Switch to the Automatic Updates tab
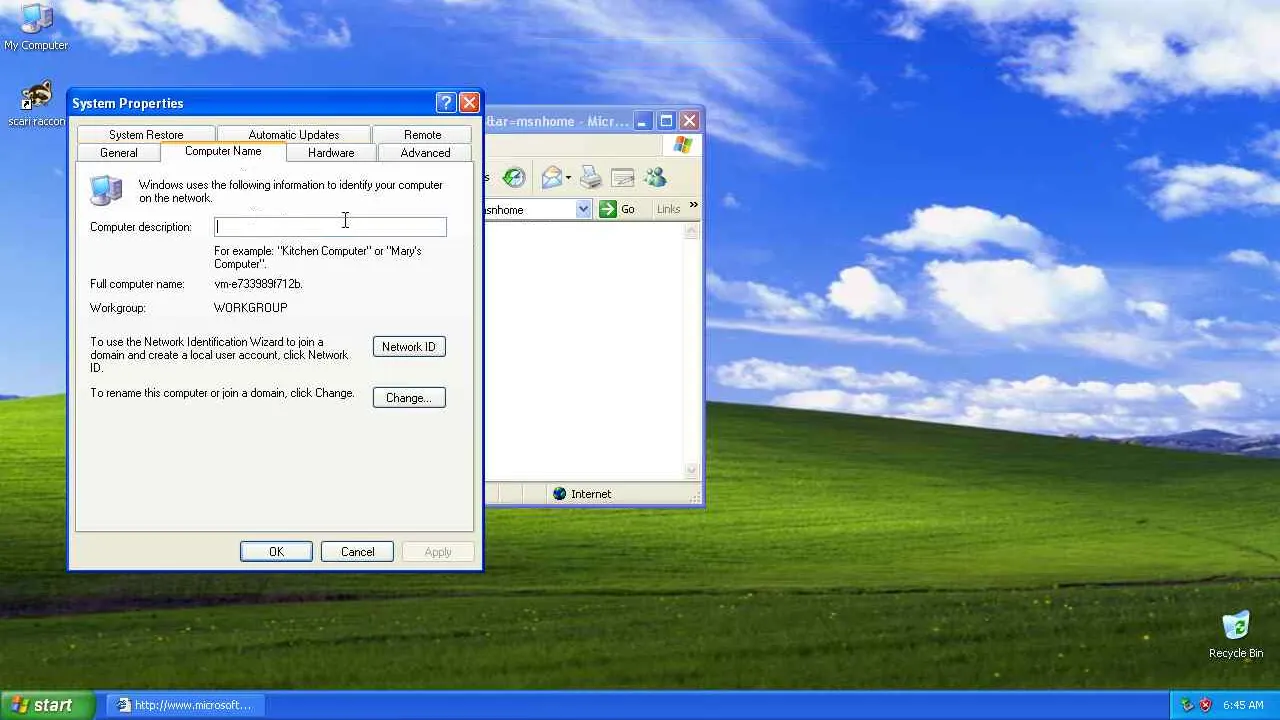Screen dimensions: 1280x720 pos(294,135)
